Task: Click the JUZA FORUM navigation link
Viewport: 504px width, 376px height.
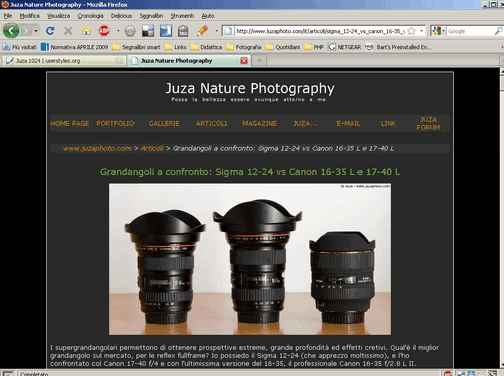Action: [428, 123]
